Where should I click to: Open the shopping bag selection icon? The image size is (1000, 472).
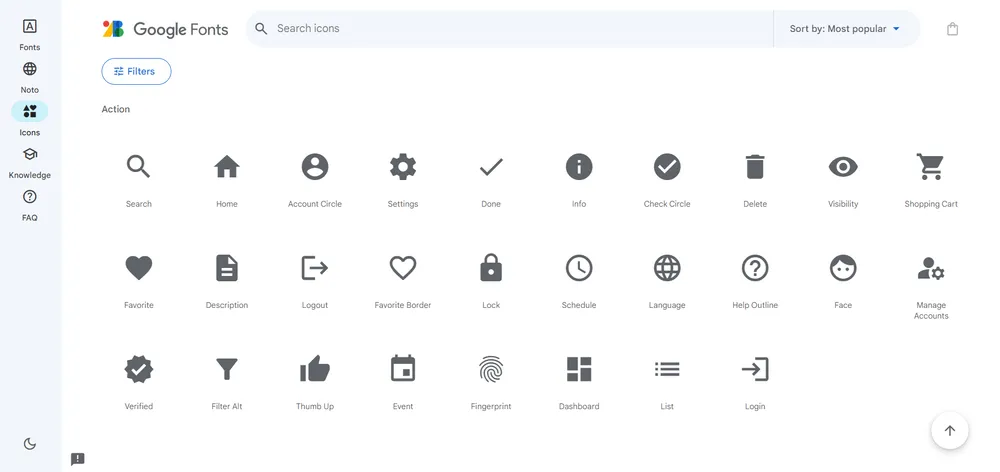coord(952,29)
